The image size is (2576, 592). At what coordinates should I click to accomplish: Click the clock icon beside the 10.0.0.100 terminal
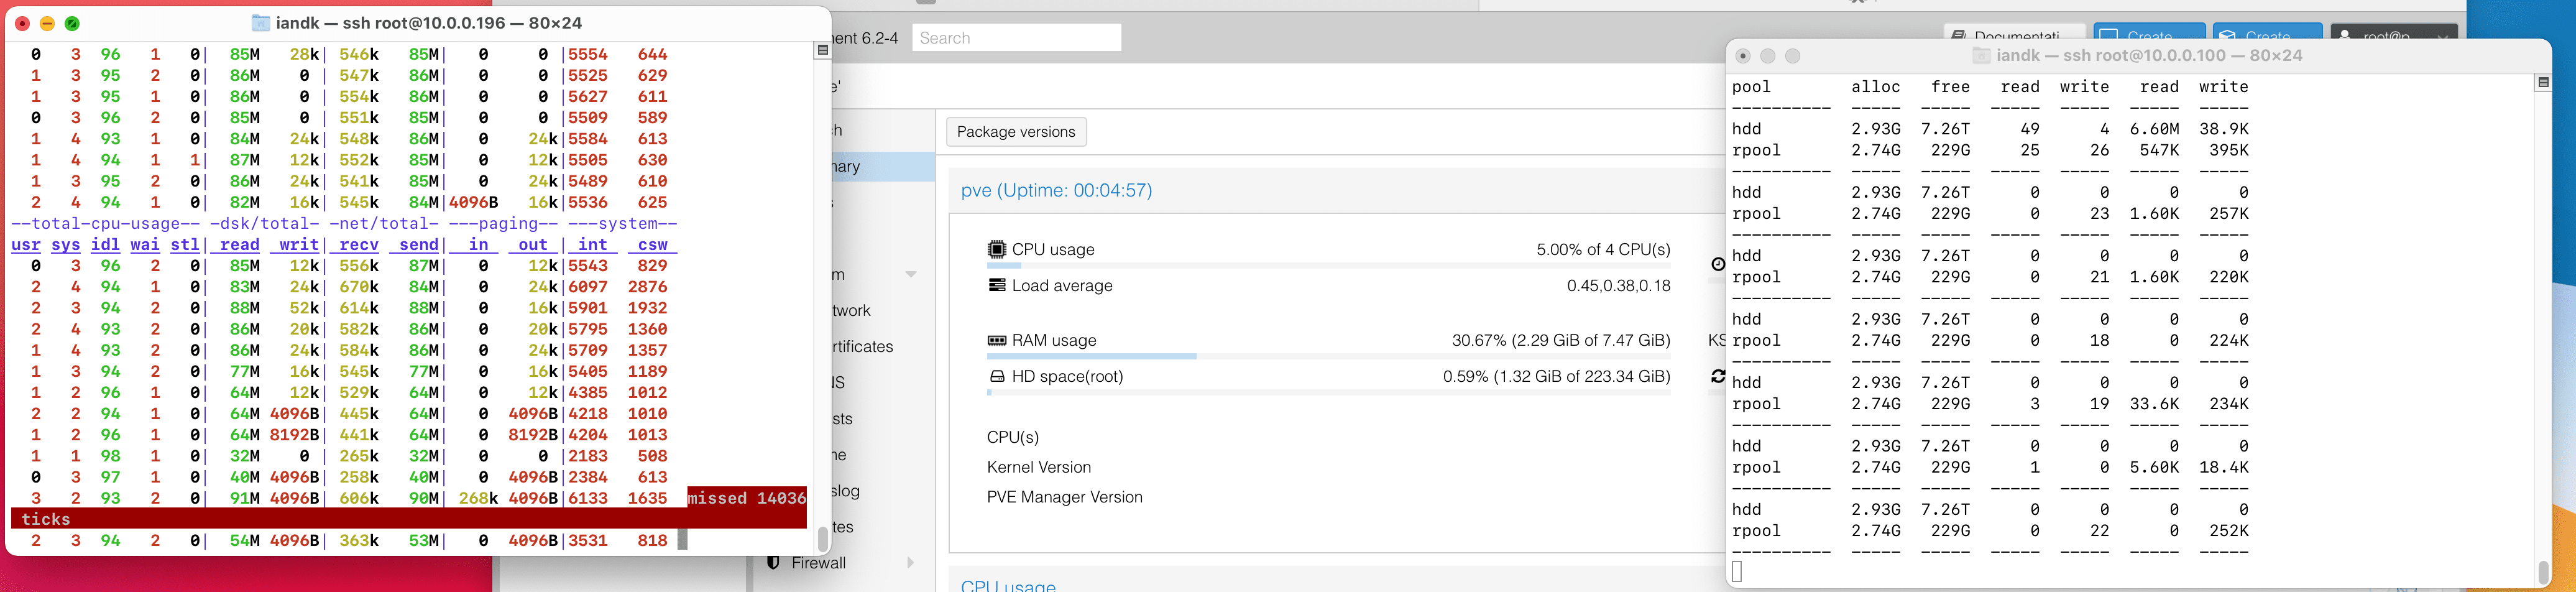[x=1718, y=264]
